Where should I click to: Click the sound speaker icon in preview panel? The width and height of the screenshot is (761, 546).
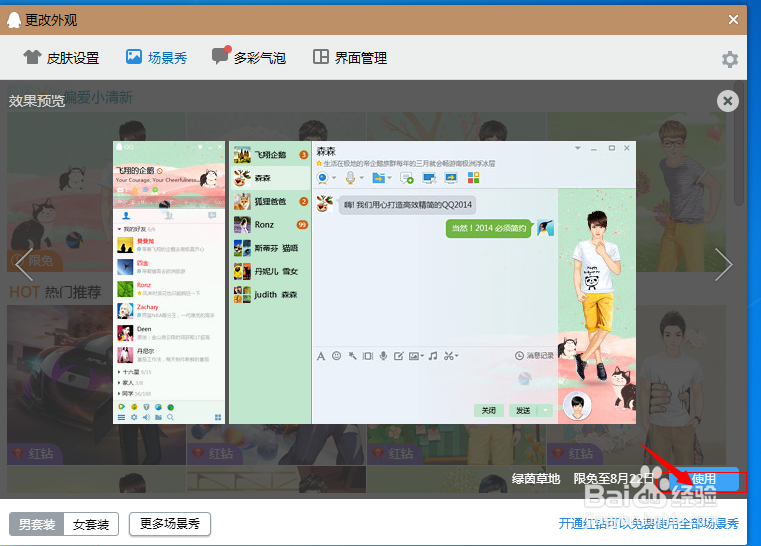coord(146,417)
